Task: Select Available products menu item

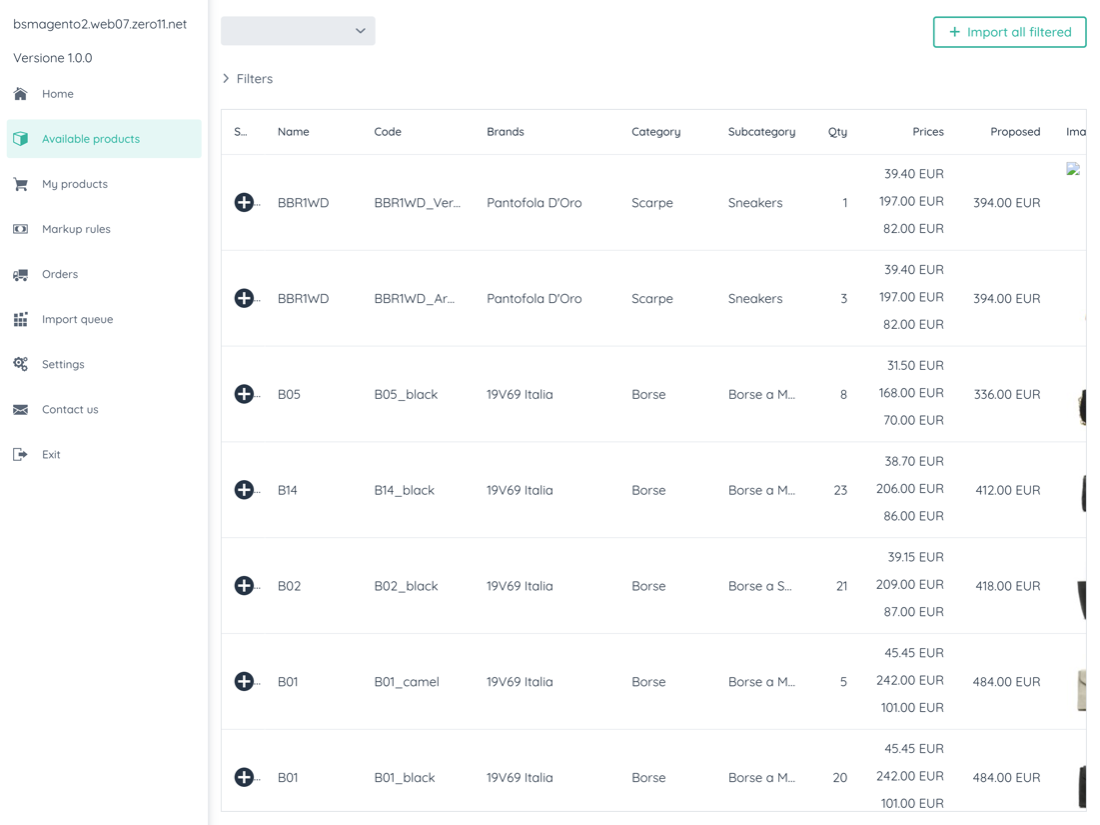Action: coord(104,139)
